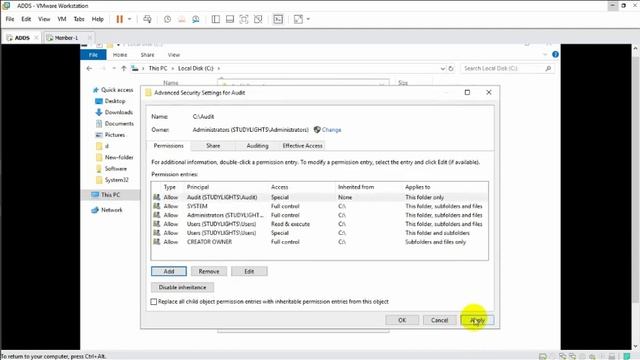Open New-folder in navigation pane

point(119,157)
